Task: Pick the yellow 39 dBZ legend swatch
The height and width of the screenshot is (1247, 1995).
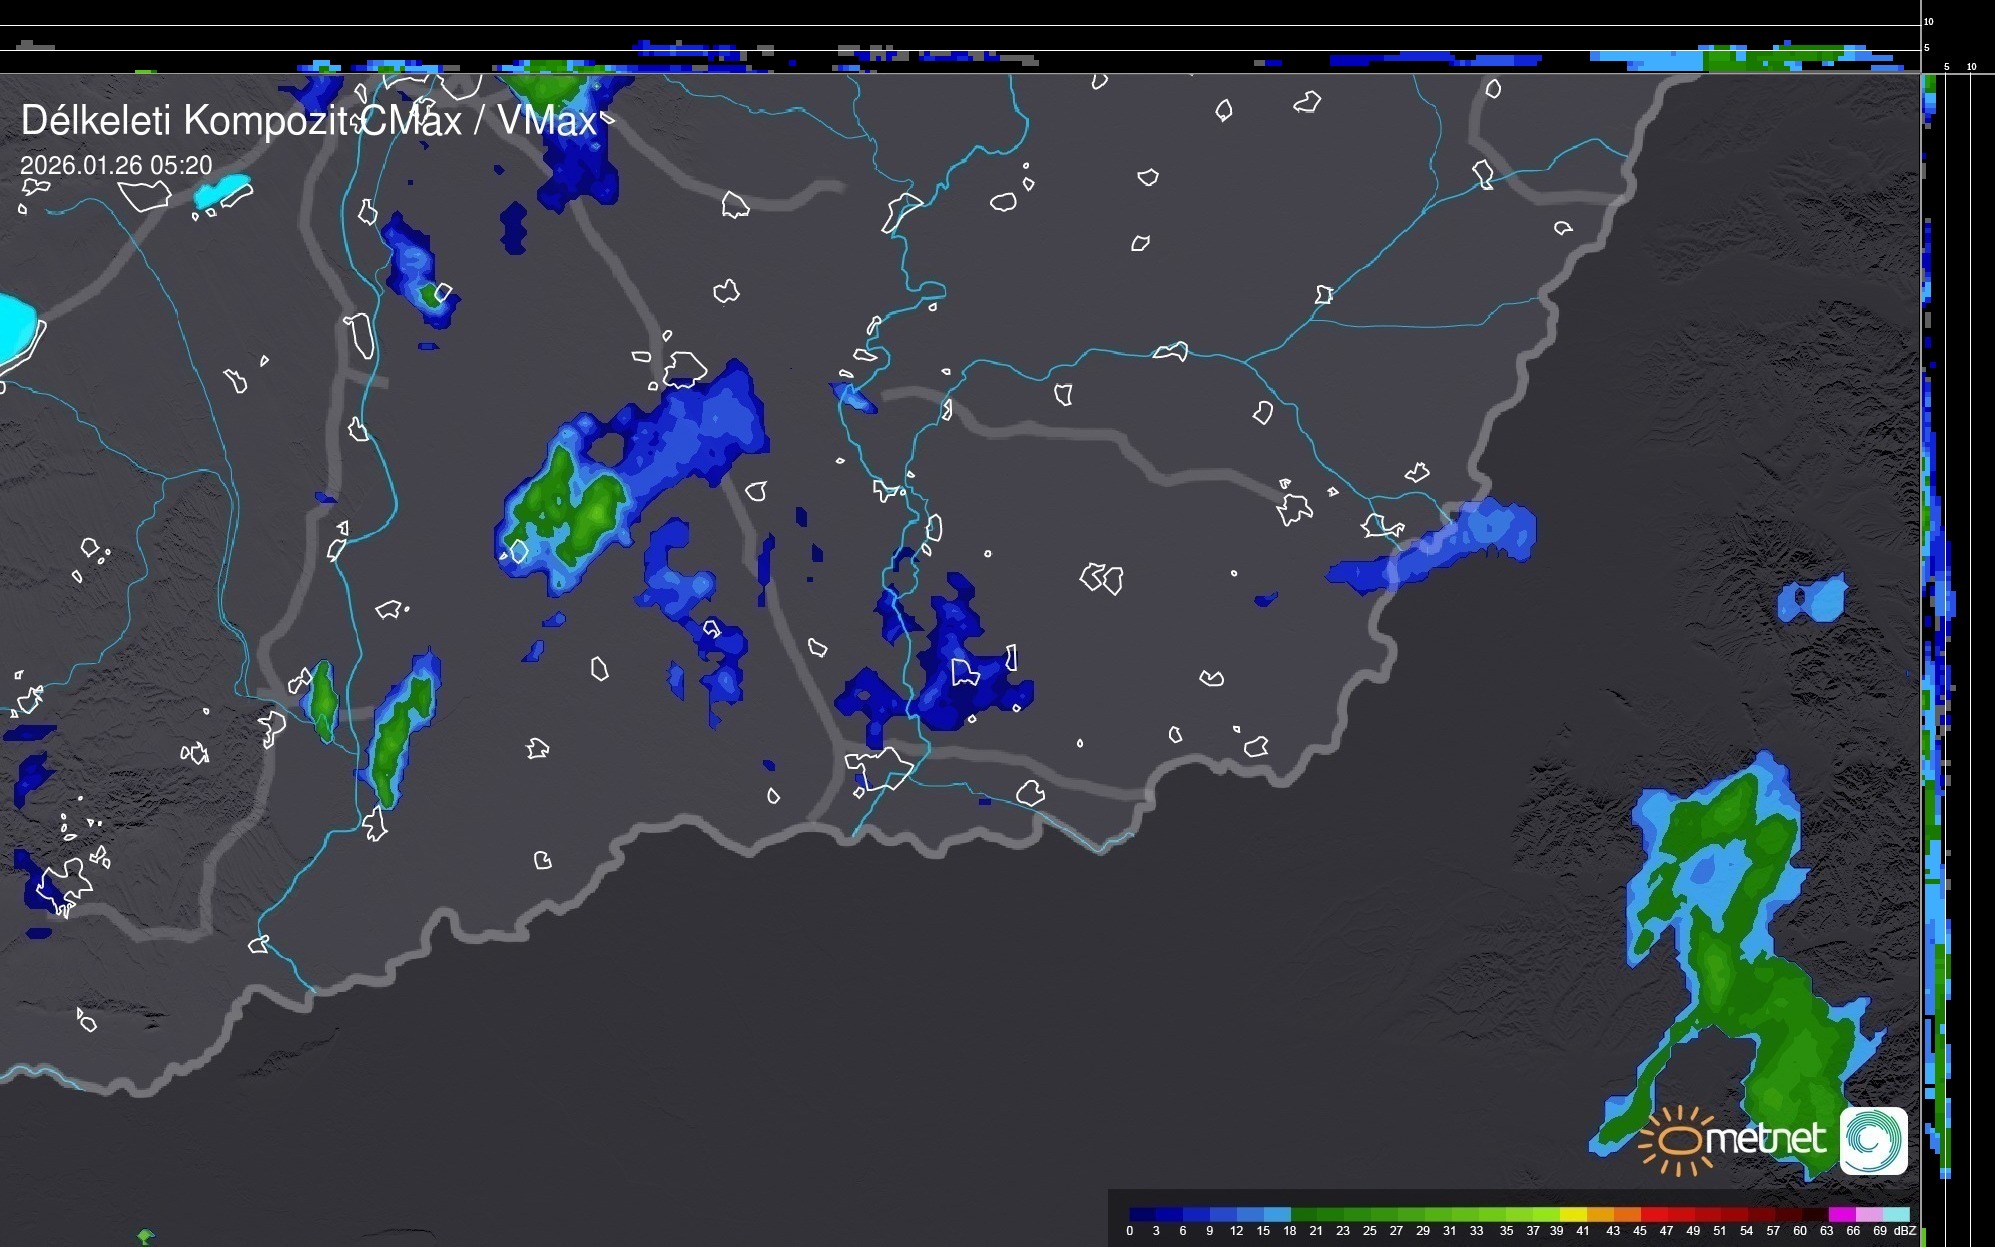Action: coord(1572,1214)
